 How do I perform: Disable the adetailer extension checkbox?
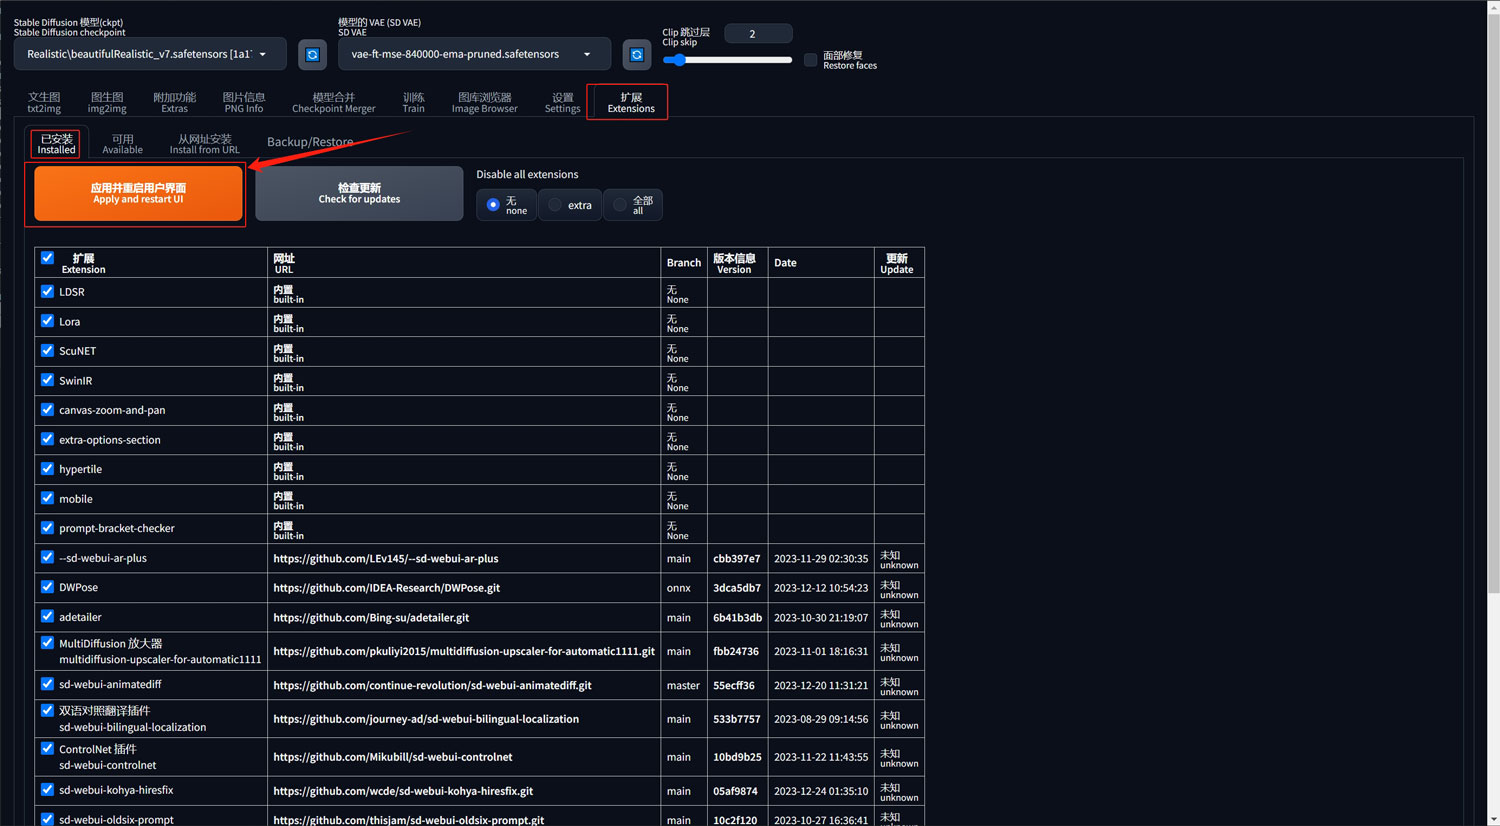click(47, 617)
